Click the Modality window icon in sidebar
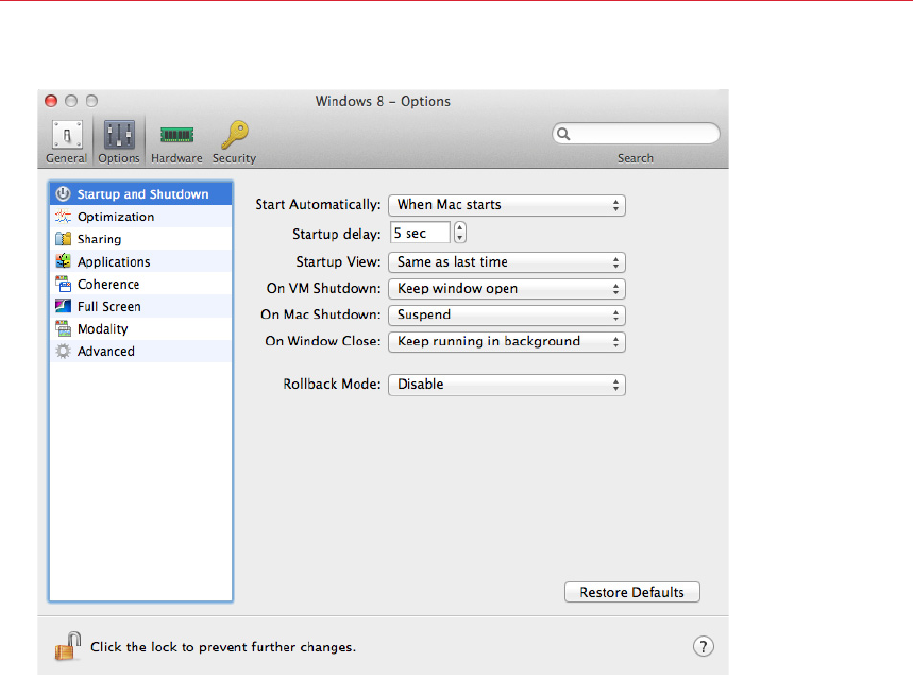 [63, 329]
